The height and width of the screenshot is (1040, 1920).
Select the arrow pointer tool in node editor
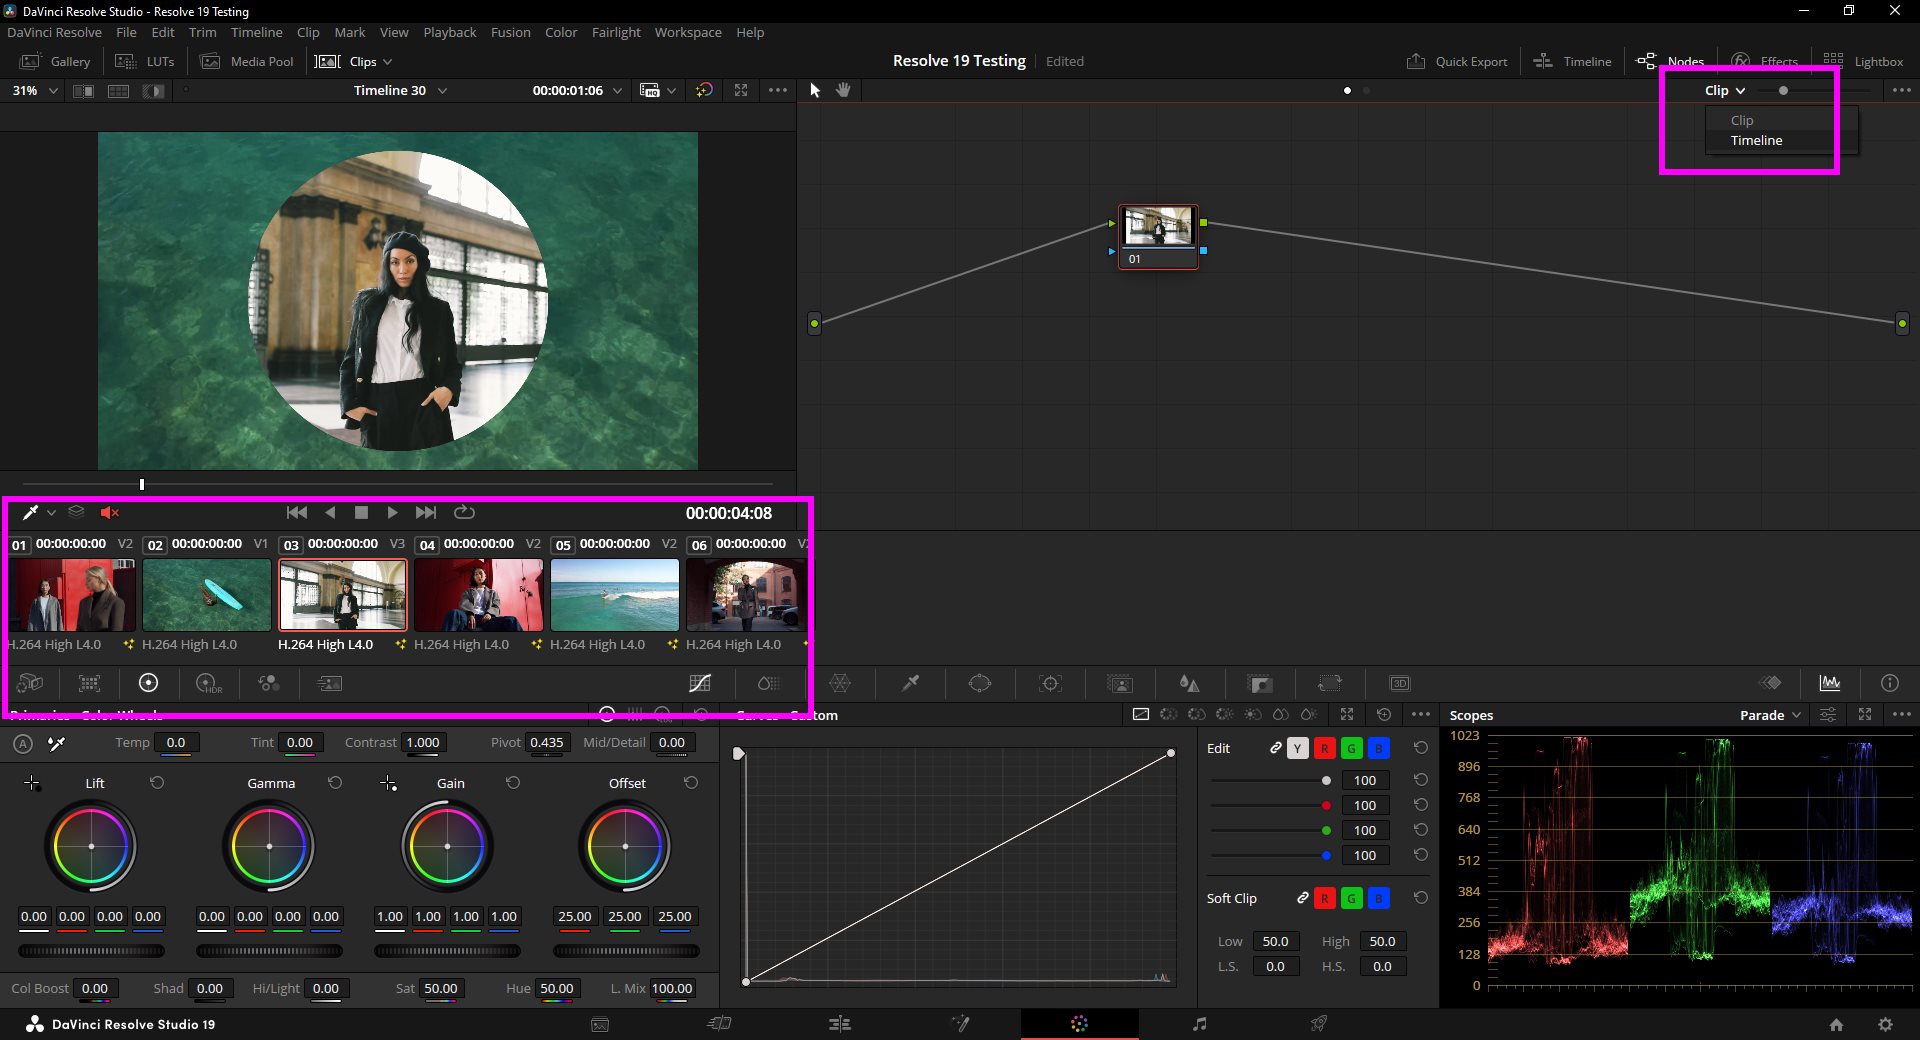pyautogui.click(x=815, y=90)
